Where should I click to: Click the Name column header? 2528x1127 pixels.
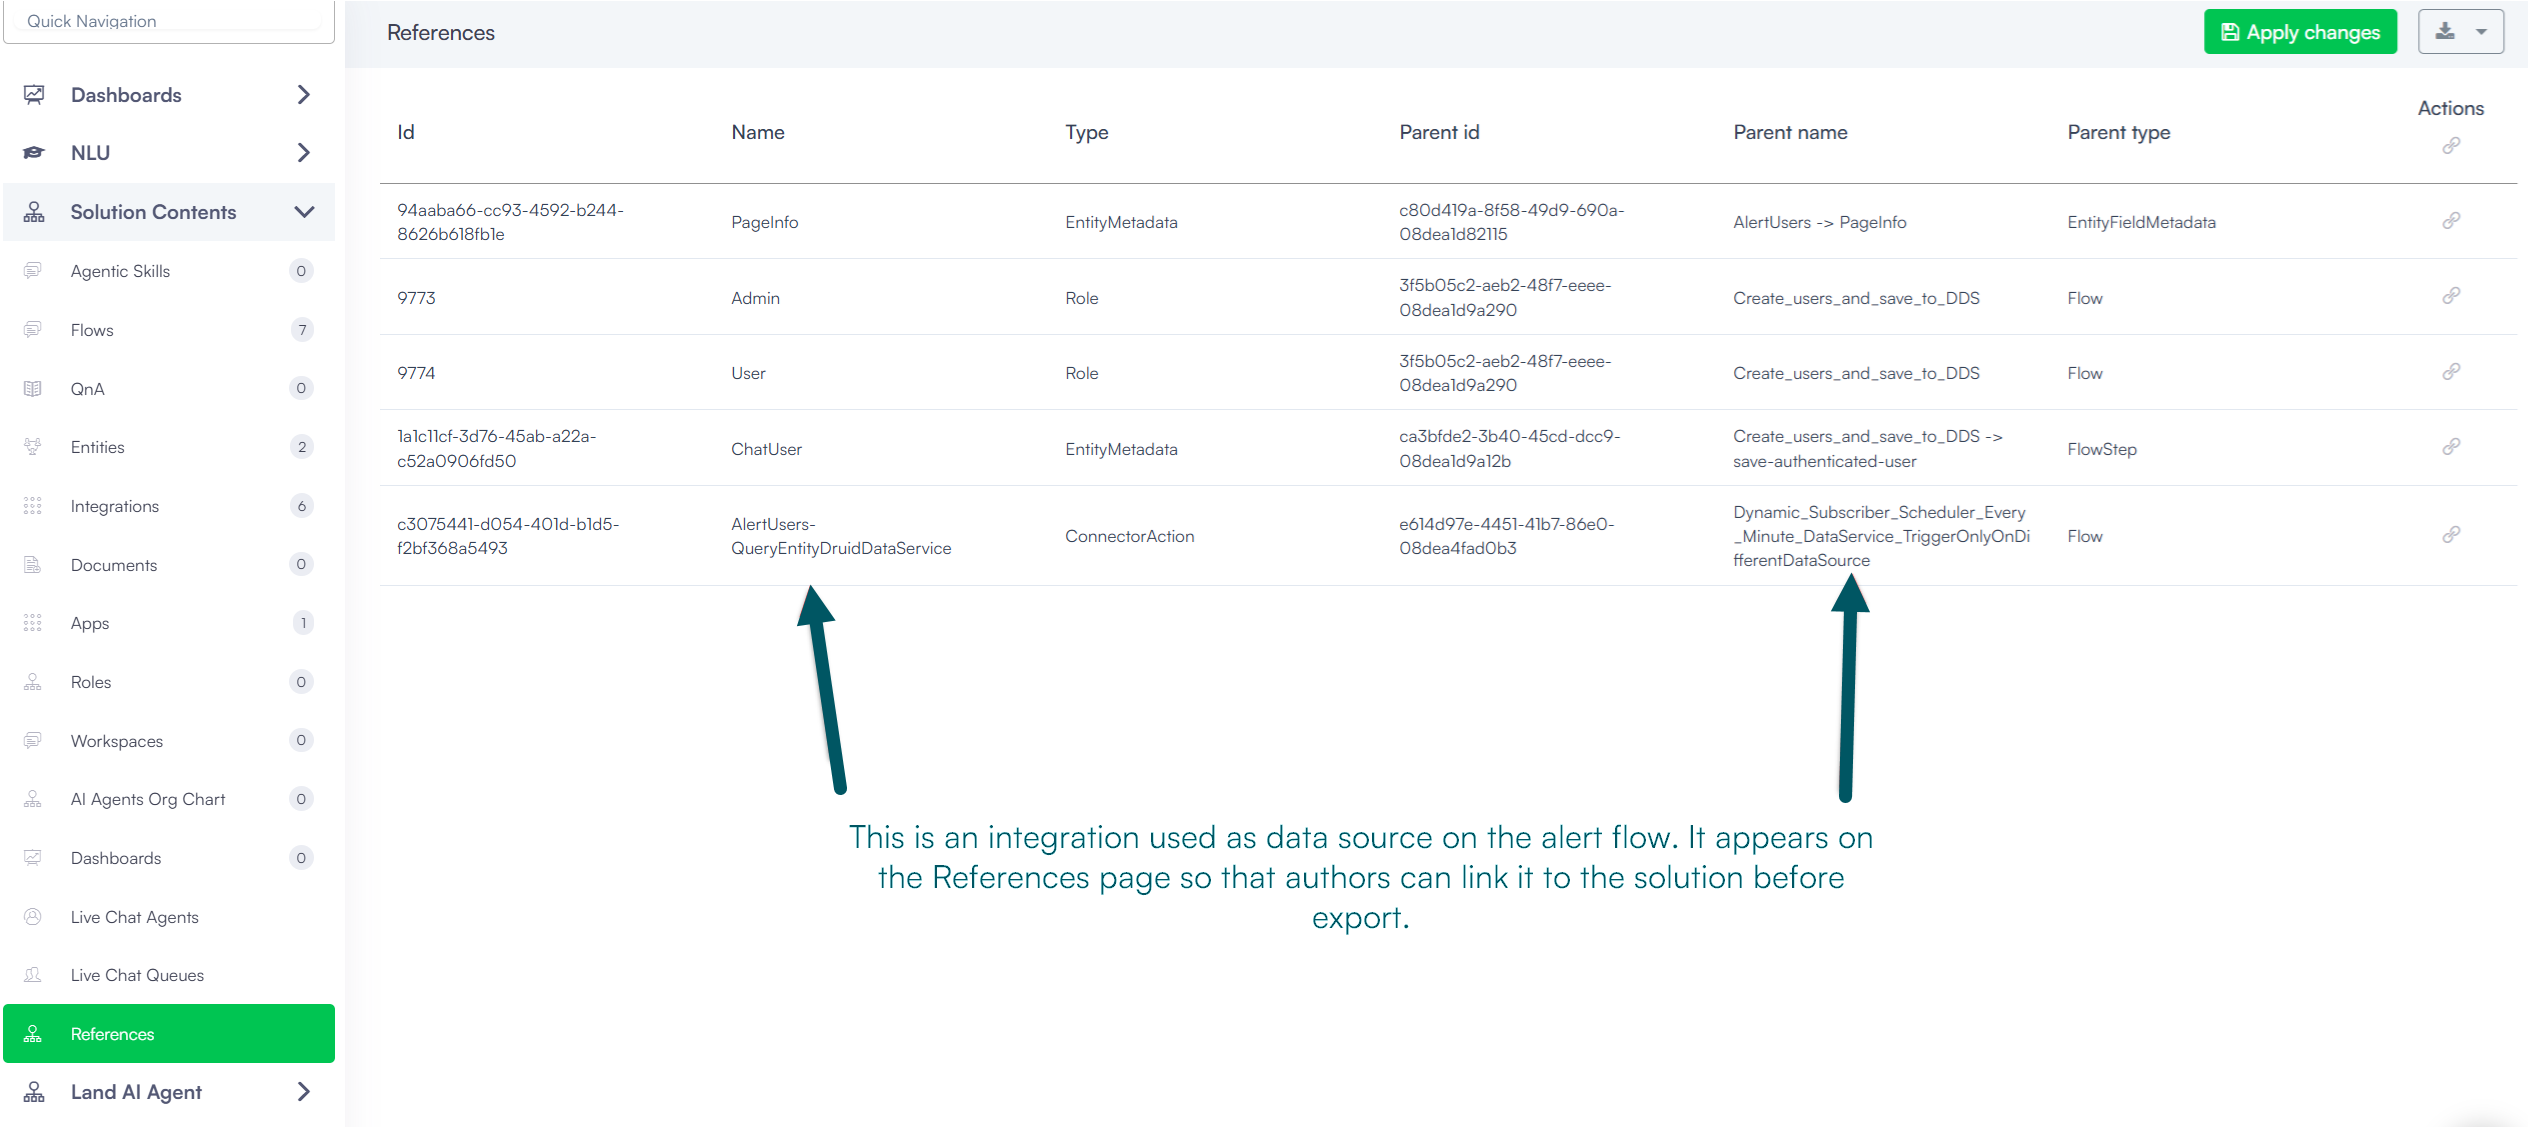(758, 132)
